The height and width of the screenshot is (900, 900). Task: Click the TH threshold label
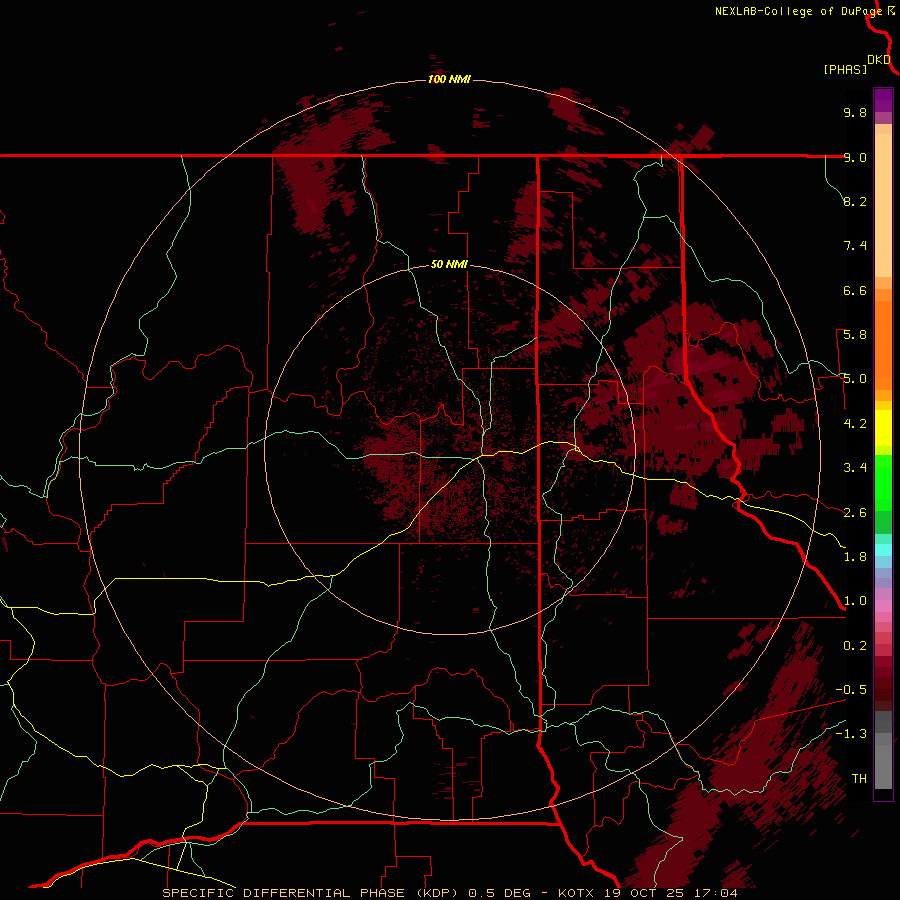pos(859,779)
